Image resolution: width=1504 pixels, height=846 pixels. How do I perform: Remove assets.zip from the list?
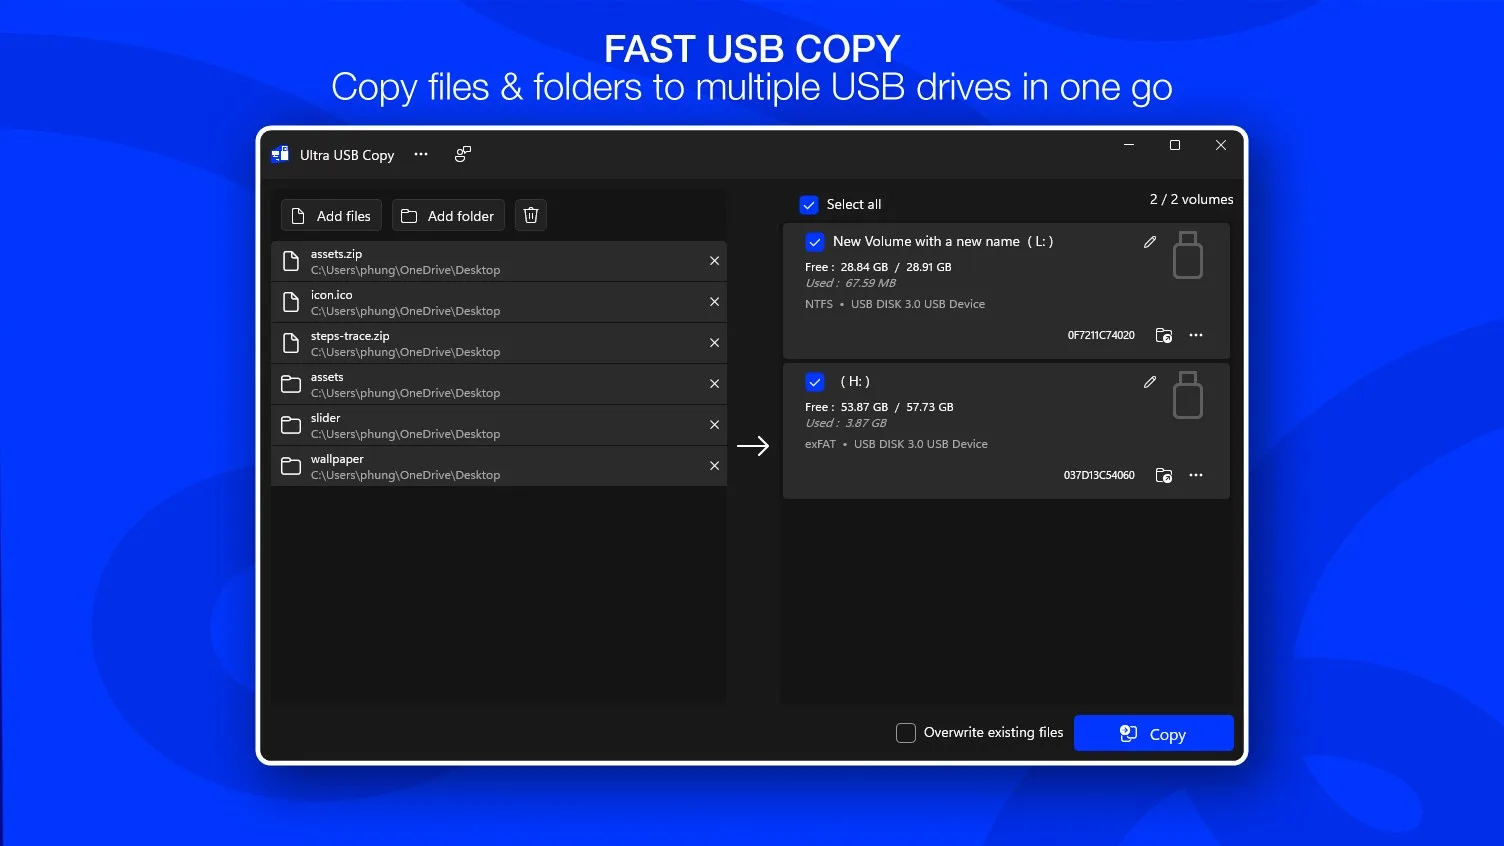click(714, 261)
